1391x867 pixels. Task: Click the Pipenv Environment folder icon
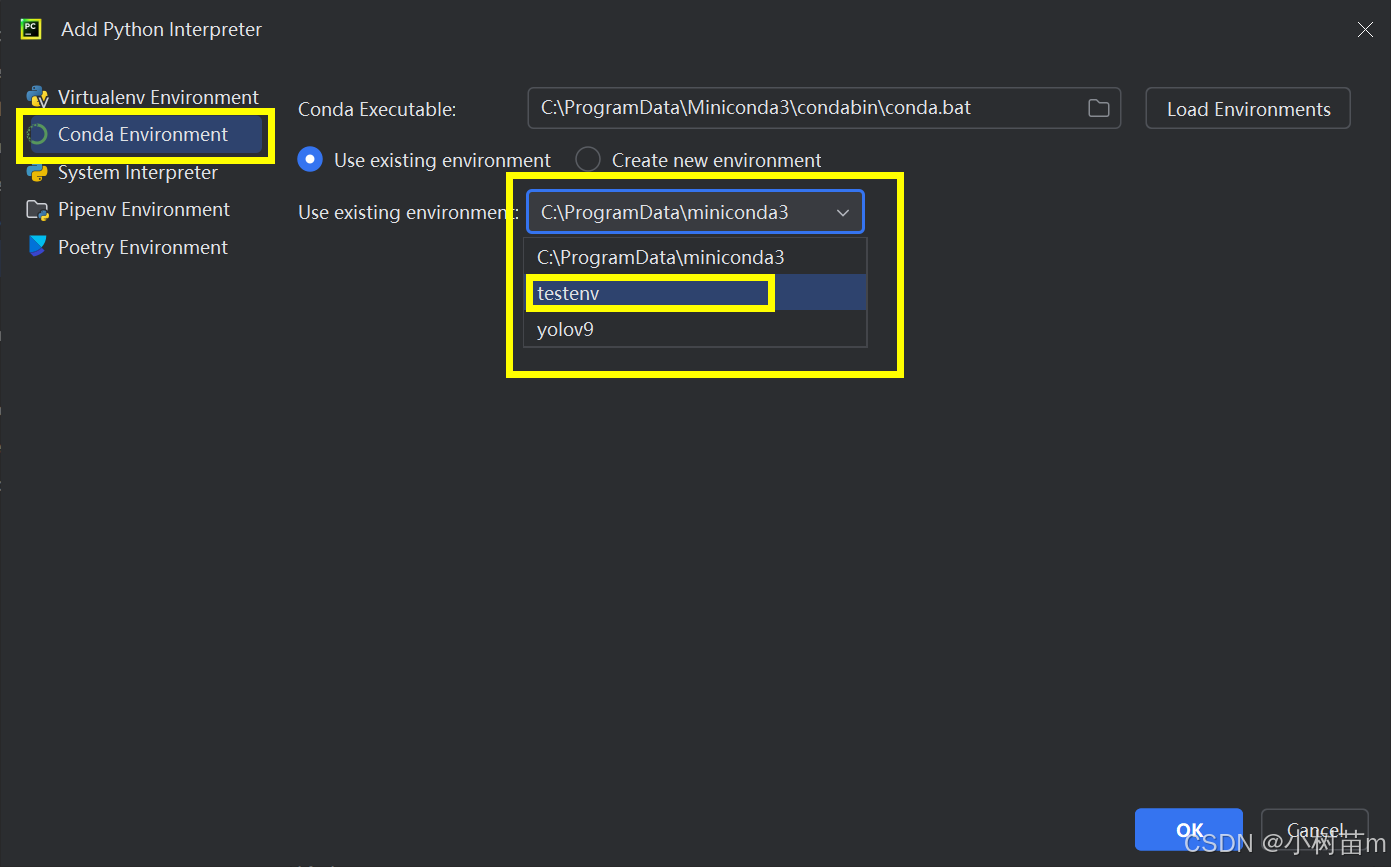38,210
